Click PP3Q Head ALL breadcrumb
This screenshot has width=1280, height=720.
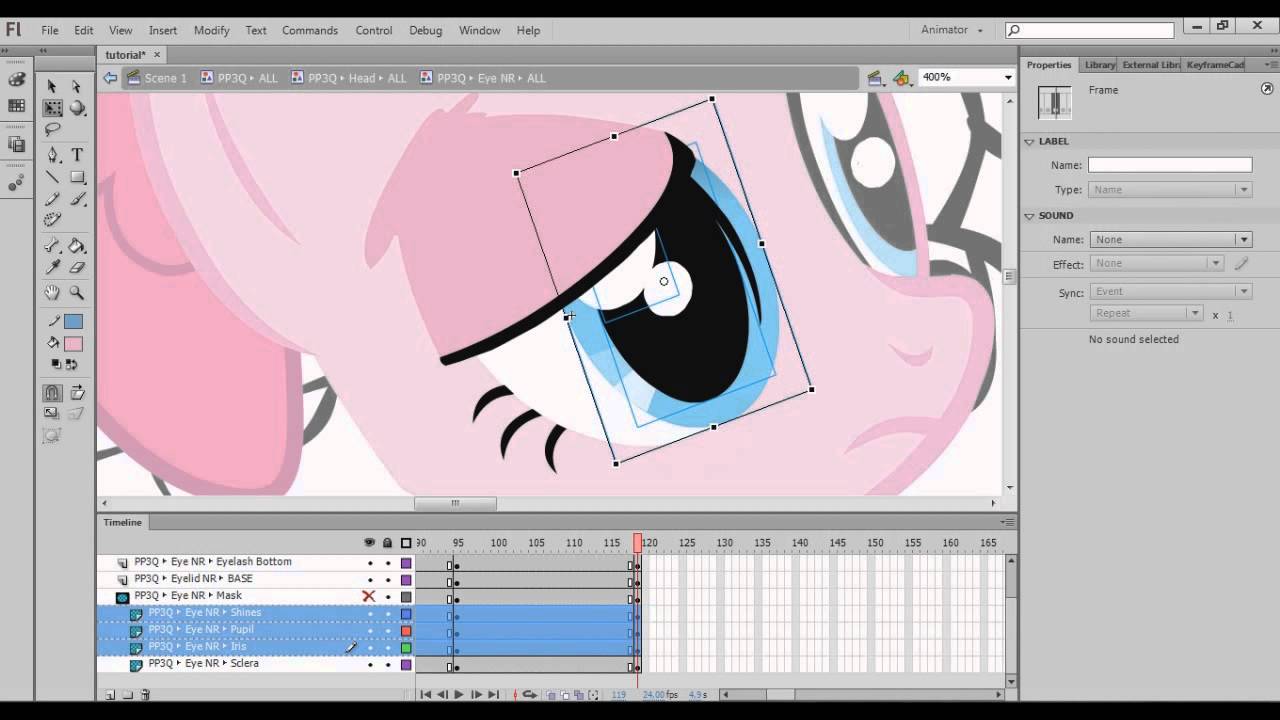coord(349,78)
